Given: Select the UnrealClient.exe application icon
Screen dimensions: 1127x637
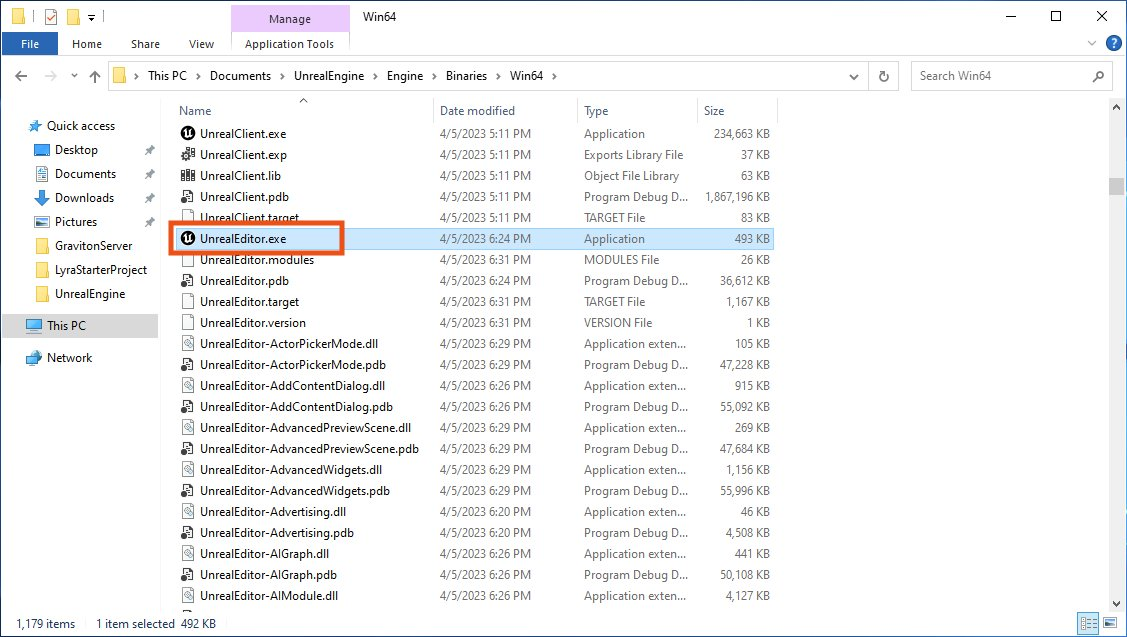Looking at the screenshot, I should click(x=187, y=134).
